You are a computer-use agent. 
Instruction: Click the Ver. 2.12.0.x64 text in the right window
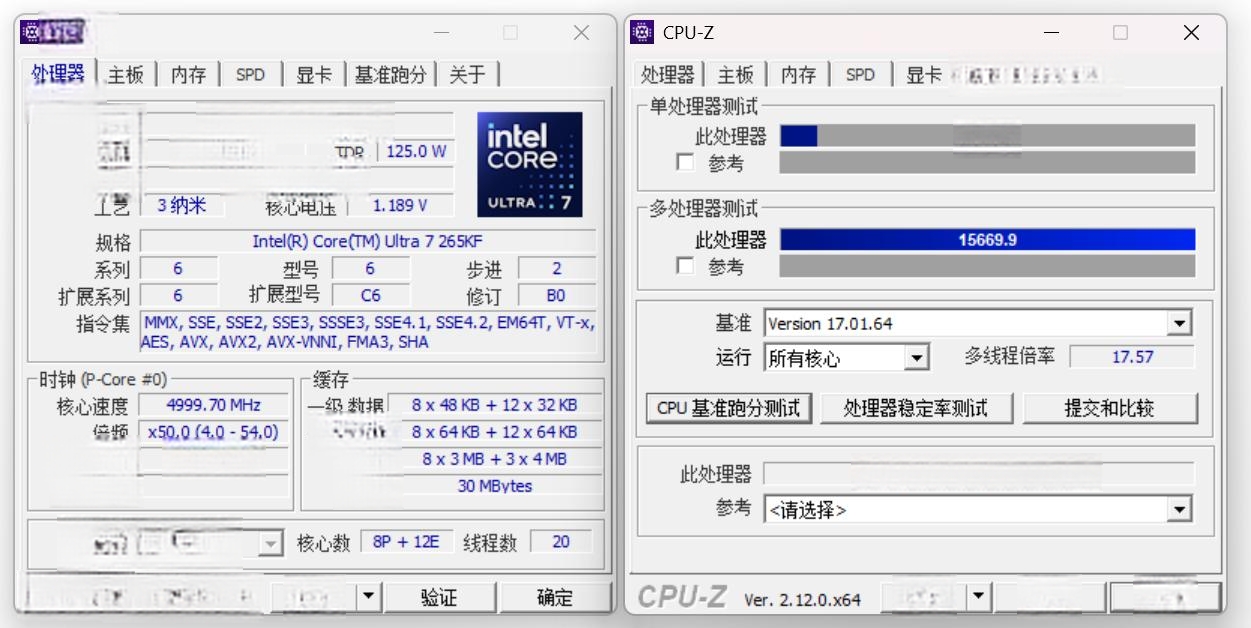[802, 600]
